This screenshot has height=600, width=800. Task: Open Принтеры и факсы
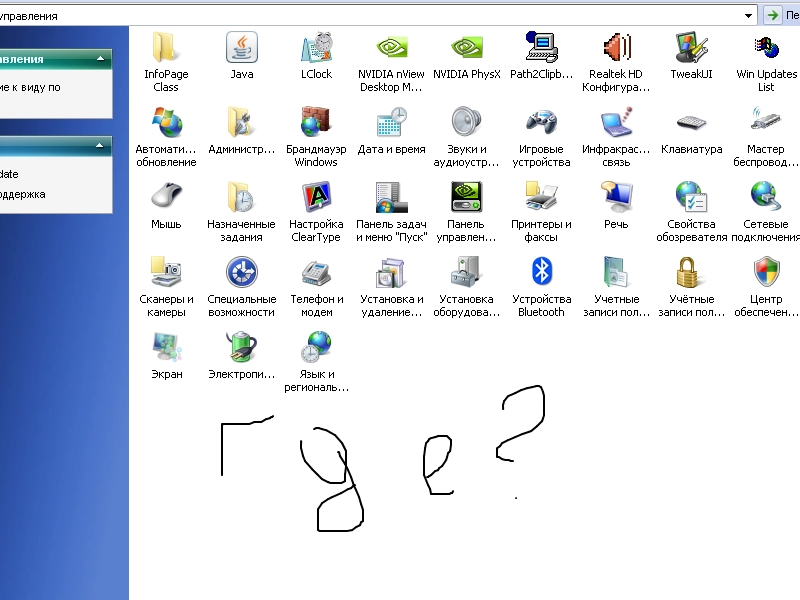(x=541, y=197)
